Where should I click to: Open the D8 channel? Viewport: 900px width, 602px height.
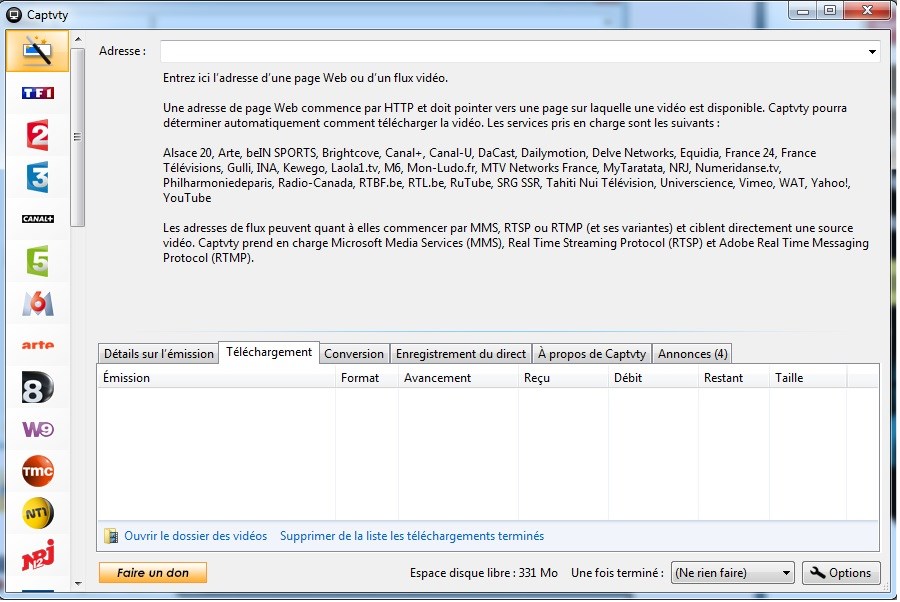pos(37,387)
